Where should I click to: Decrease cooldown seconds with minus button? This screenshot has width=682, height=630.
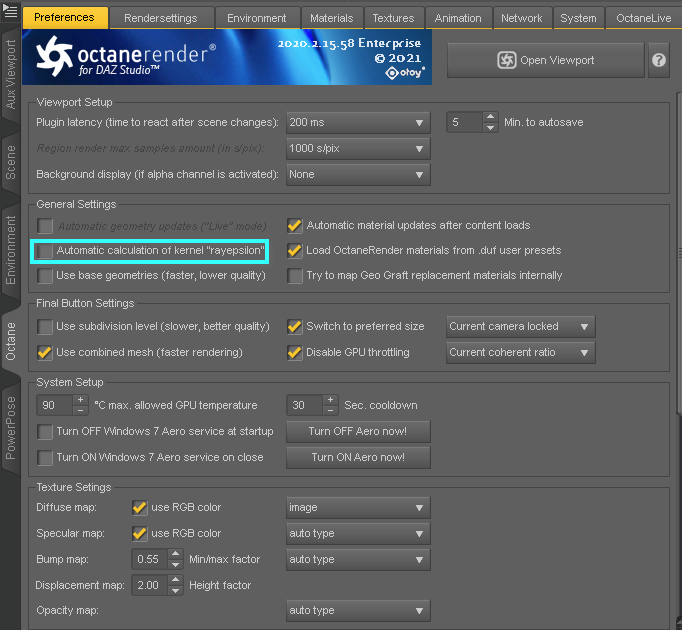pyautogui.click(x=331, y=410)
